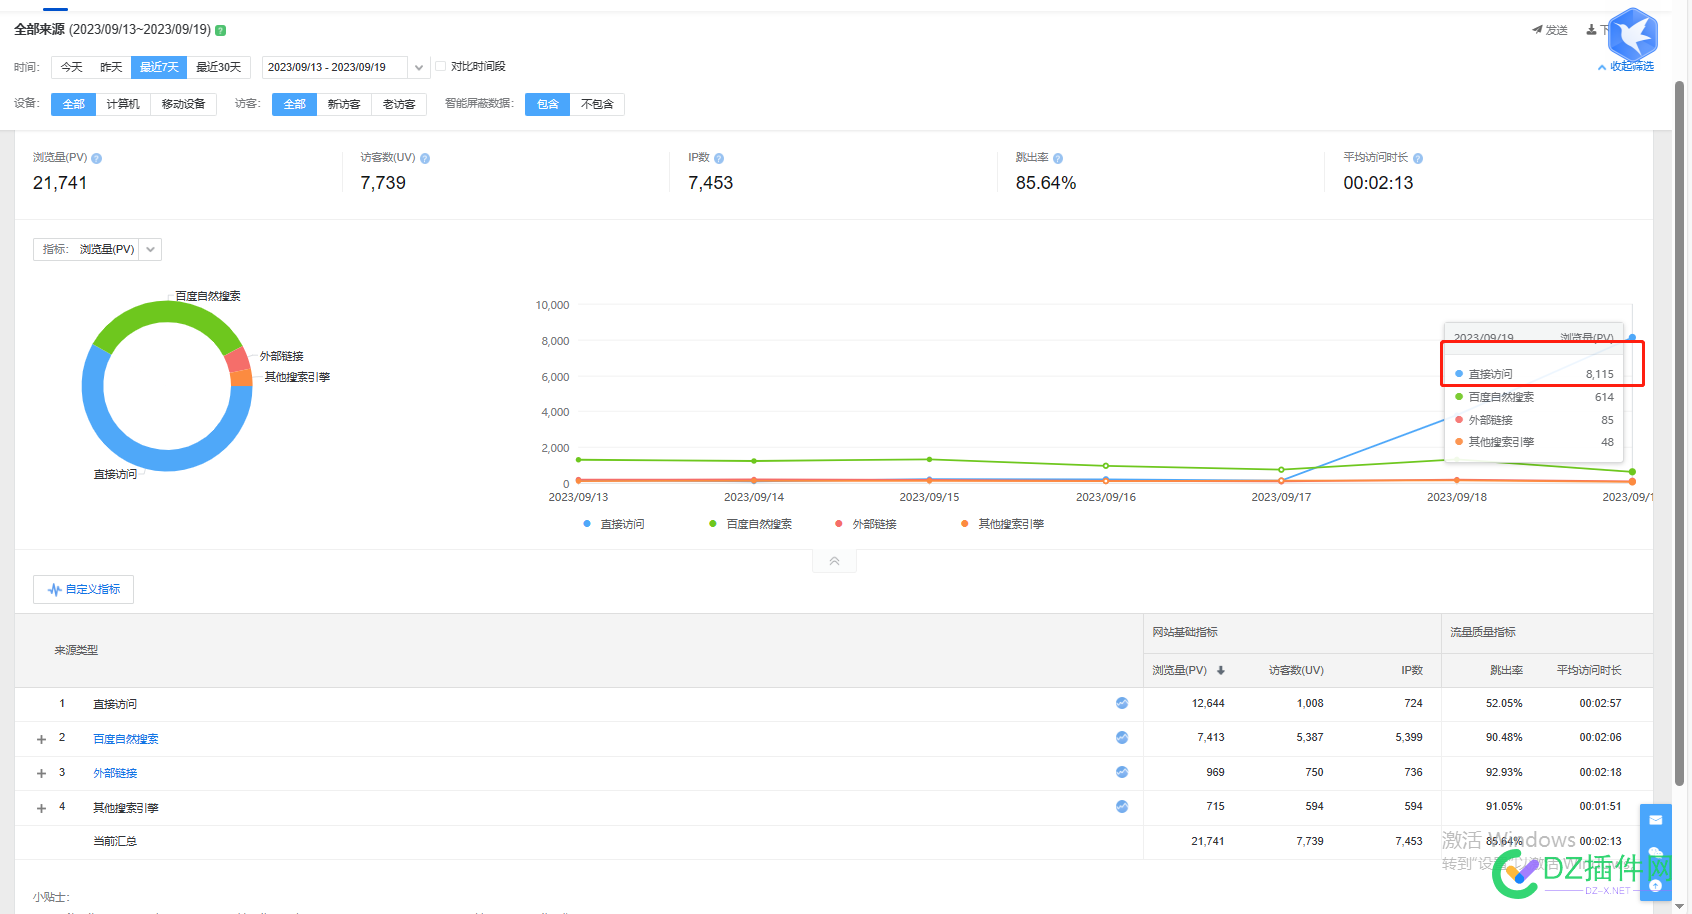Image resolution: width=1692 pixels, height=914 pixels.
Task: Click the back-to-top arrow icon
Action: click(1656, 886)
